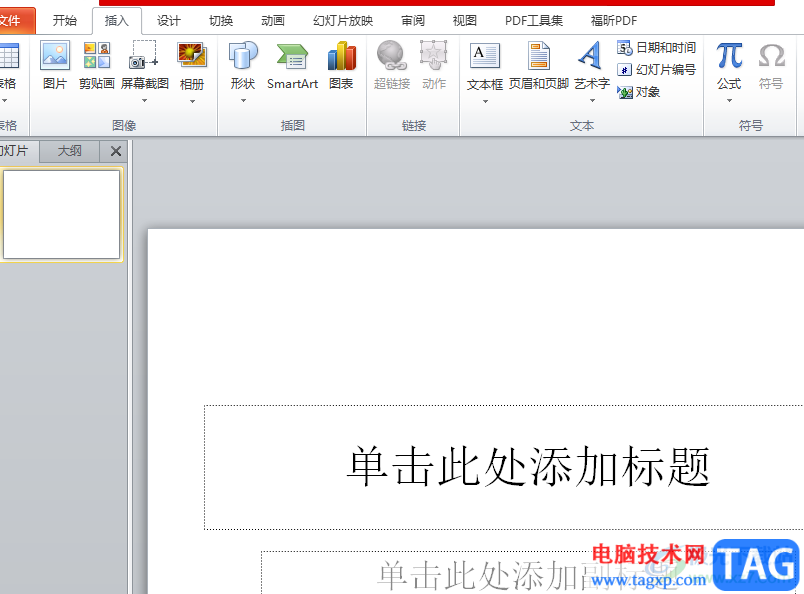Expand the Table (表格) dropdown arrow
This screenshot has height=594, width=804.
pyautogui.click(x=4, y=101)
